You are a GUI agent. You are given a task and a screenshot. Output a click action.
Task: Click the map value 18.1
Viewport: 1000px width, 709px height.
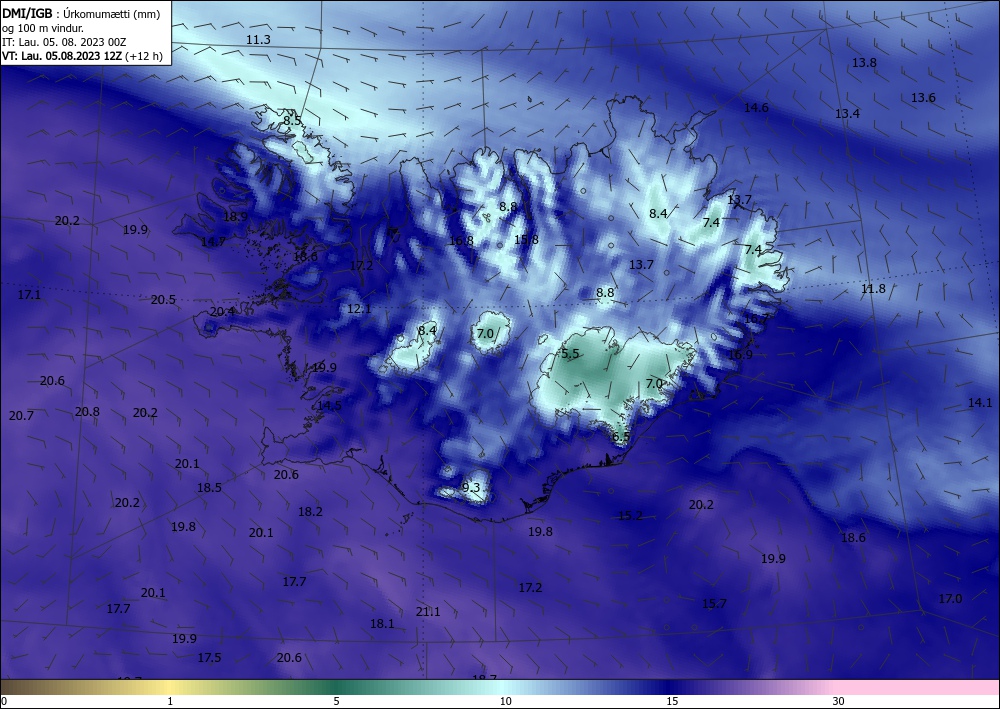382,624
